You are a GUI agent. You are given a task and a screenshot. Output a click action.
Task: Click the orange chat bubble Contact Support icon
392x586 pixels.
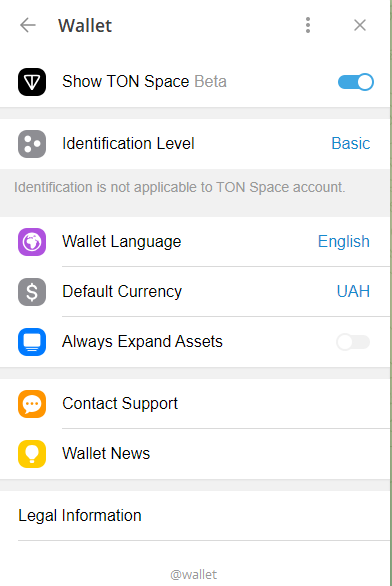pyautogui.click(x=32, y=404)
